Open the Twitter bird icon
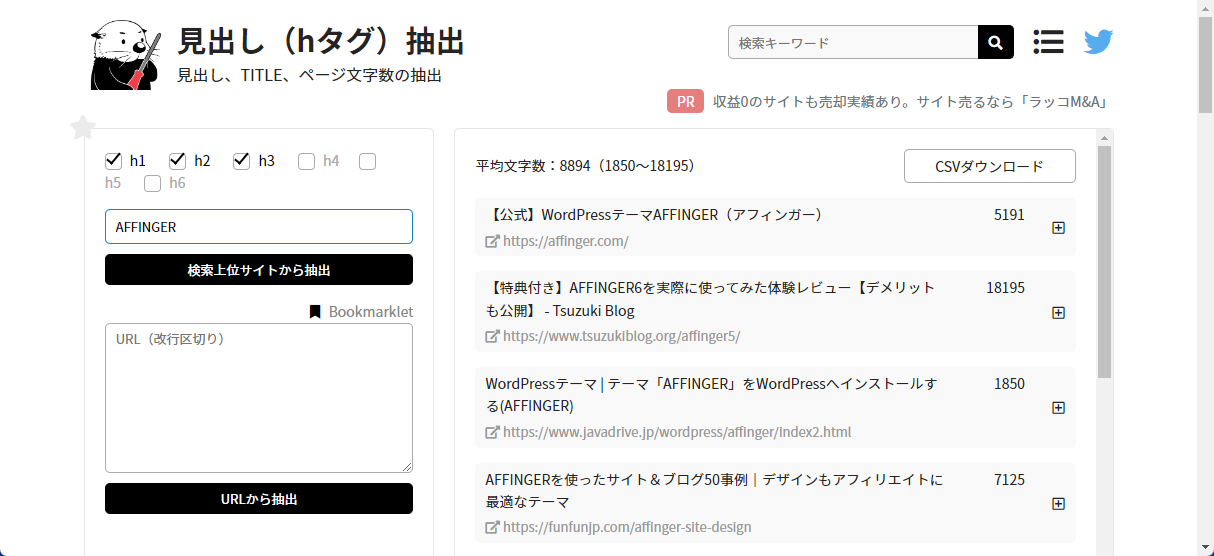 pyautogui.click(x=1098, y=42)
